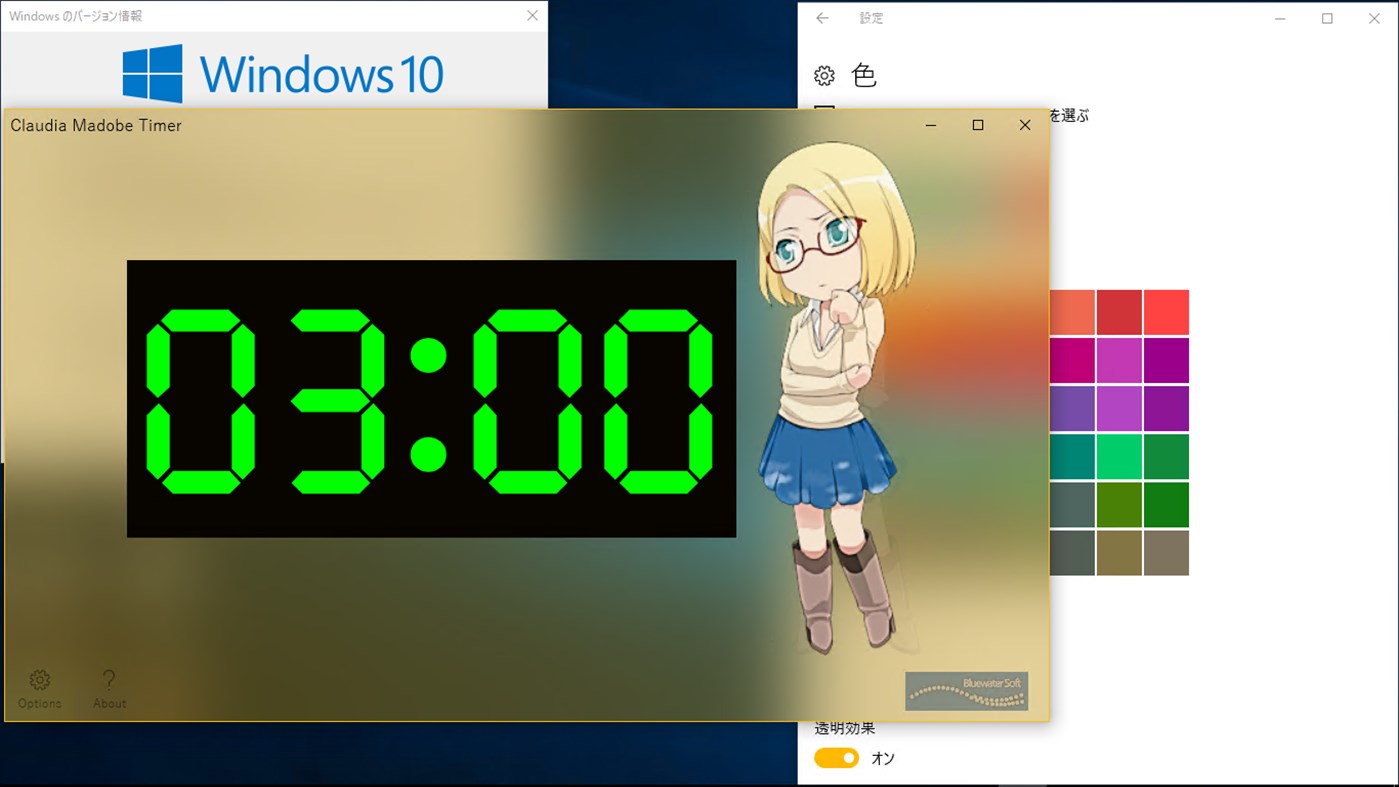Click the Bluewater Soft logo
Image resolution: width=1399 pixels, height=787 pixels.
(x=965, y=691)
